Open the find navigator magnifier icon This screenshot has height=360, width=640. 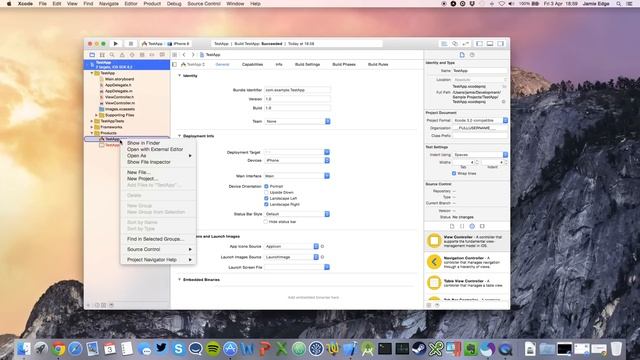pyautogui.click(x=112, y=55)
